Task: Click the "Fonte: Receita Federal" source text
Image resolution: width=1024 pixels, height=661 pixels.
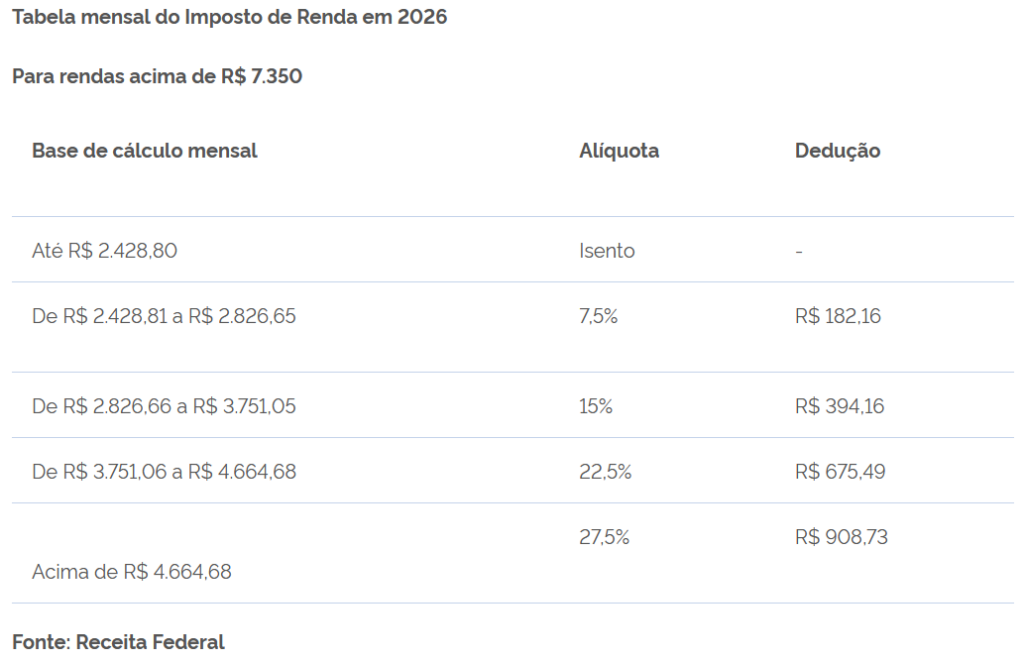Action: coord(118,642)
